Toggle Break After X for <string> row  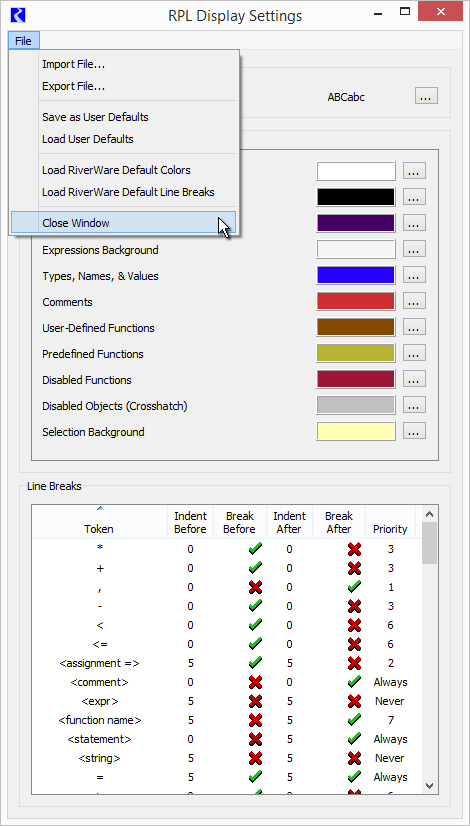355,758
